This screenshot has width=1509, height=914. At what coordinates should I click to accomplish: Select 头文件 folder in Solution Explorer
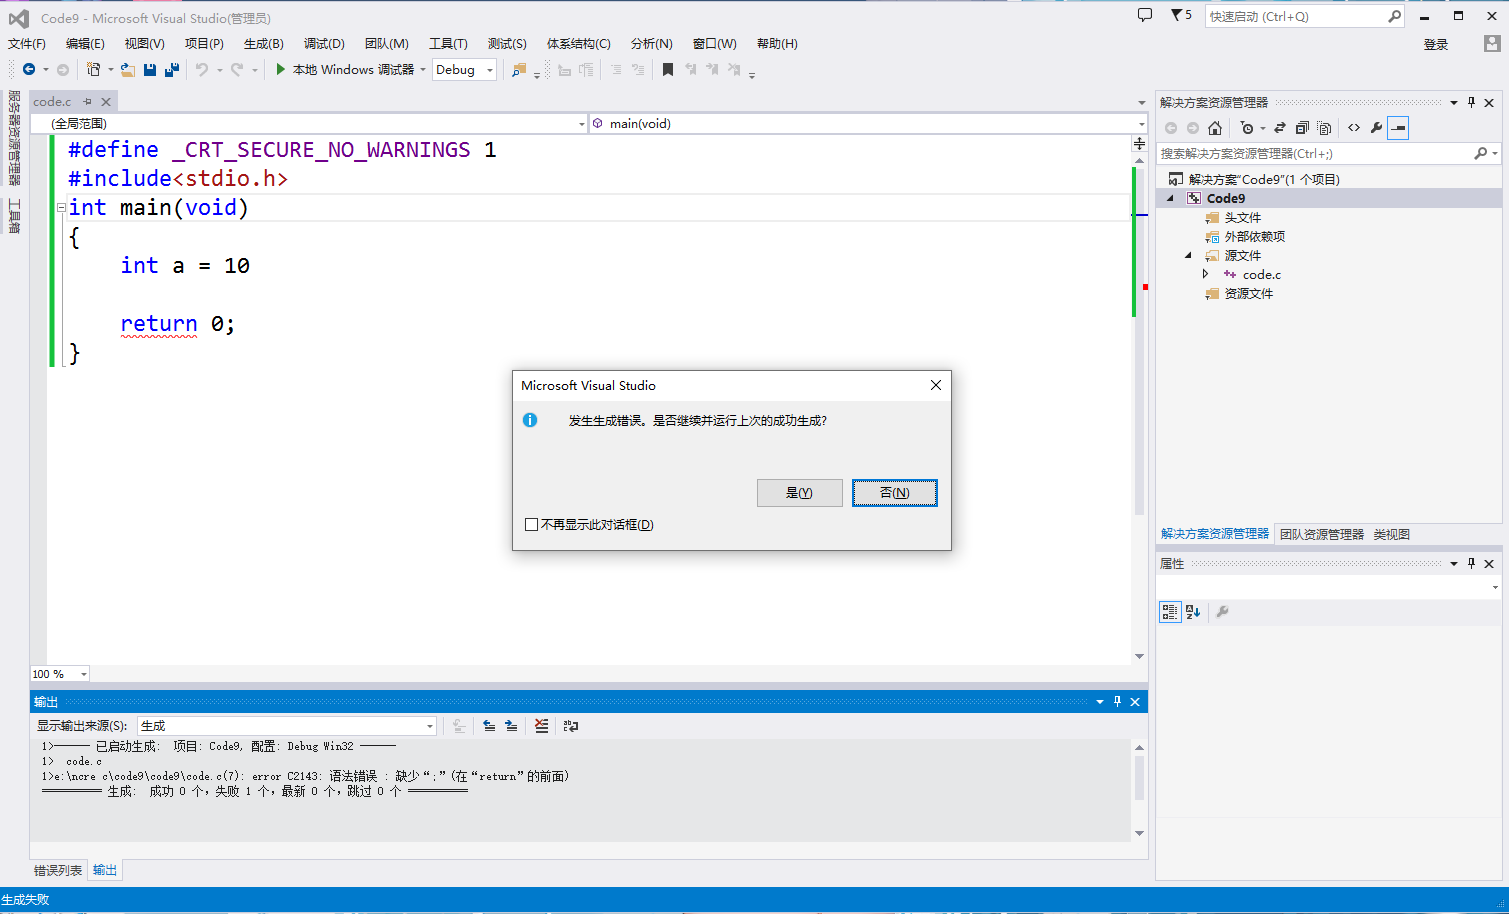[1243, 217]
